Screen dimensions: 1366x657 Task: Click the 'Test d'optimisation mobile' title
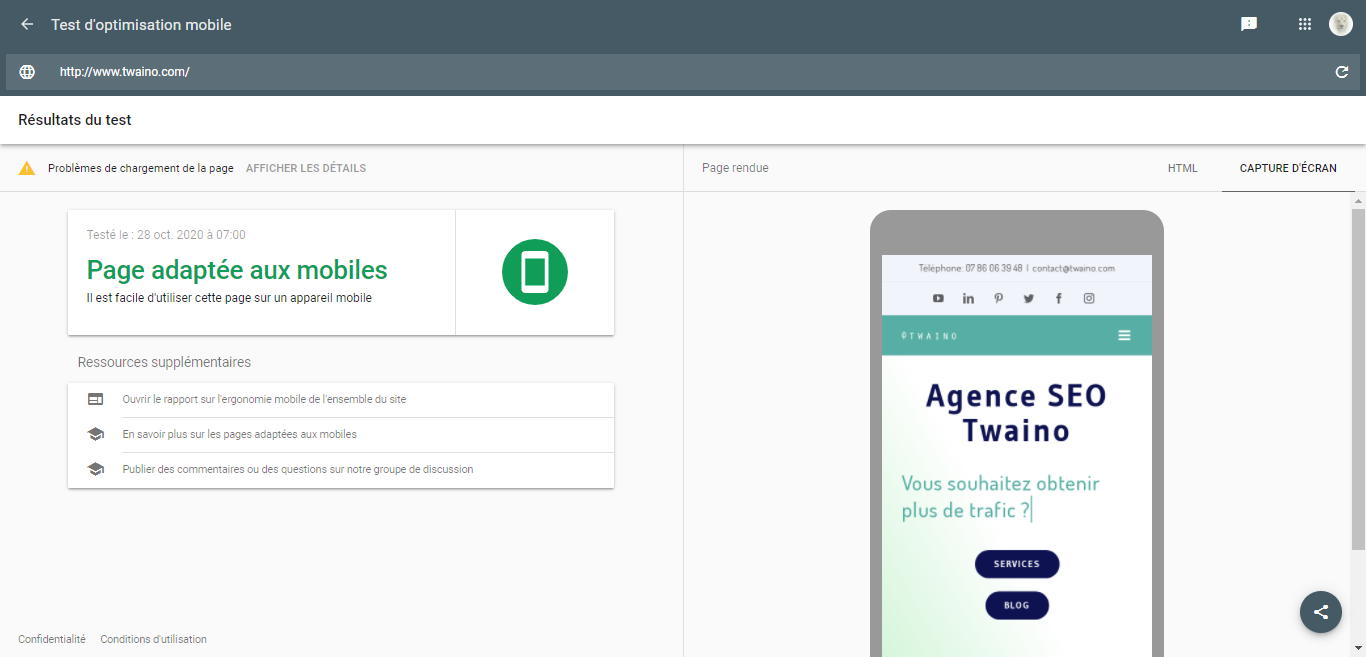coord(141,24)
